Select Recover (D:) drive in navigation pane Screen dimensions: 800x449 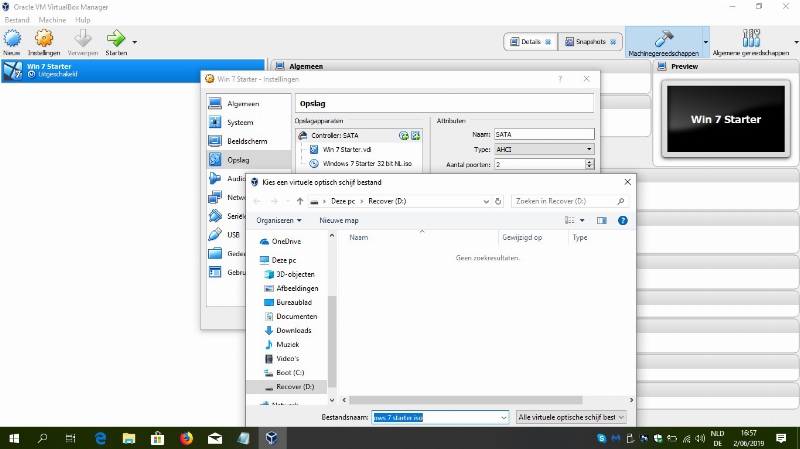pyautogui.click(x=287, y=387)
